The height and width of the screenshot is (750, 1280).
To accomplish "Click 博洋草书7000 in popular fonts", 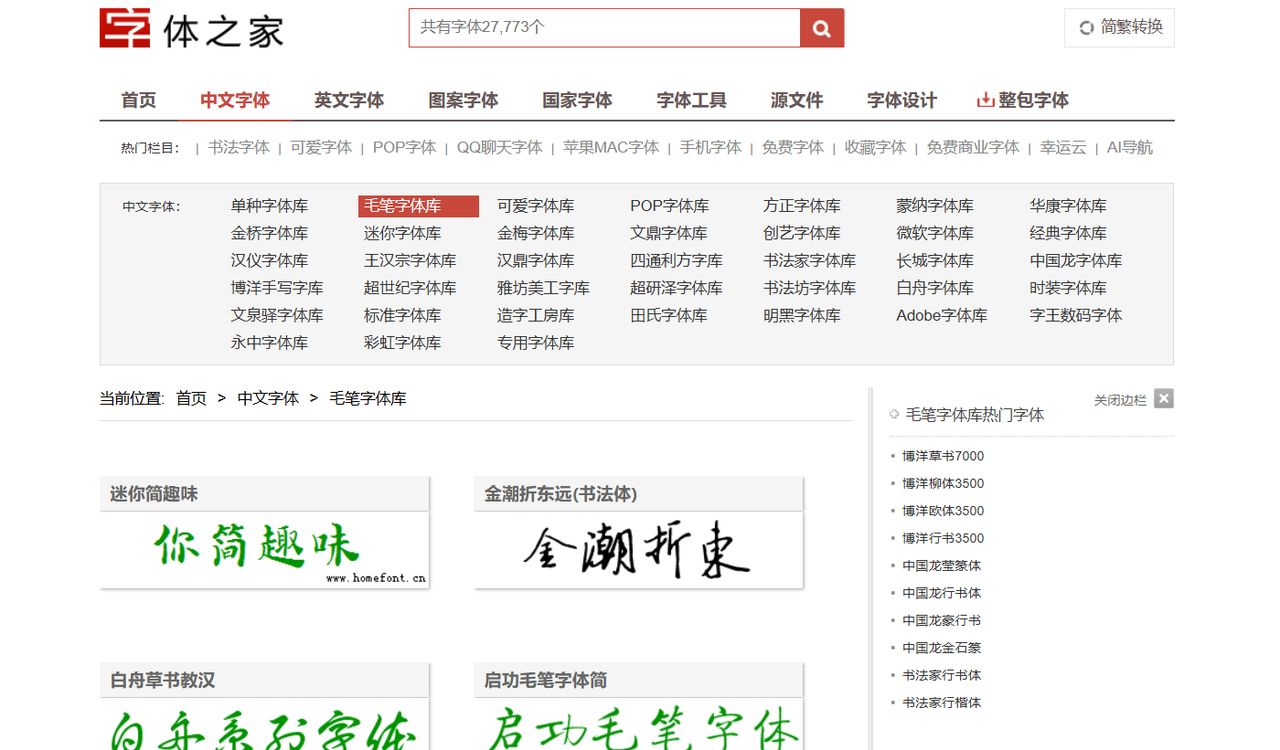I will coord(943,456).
